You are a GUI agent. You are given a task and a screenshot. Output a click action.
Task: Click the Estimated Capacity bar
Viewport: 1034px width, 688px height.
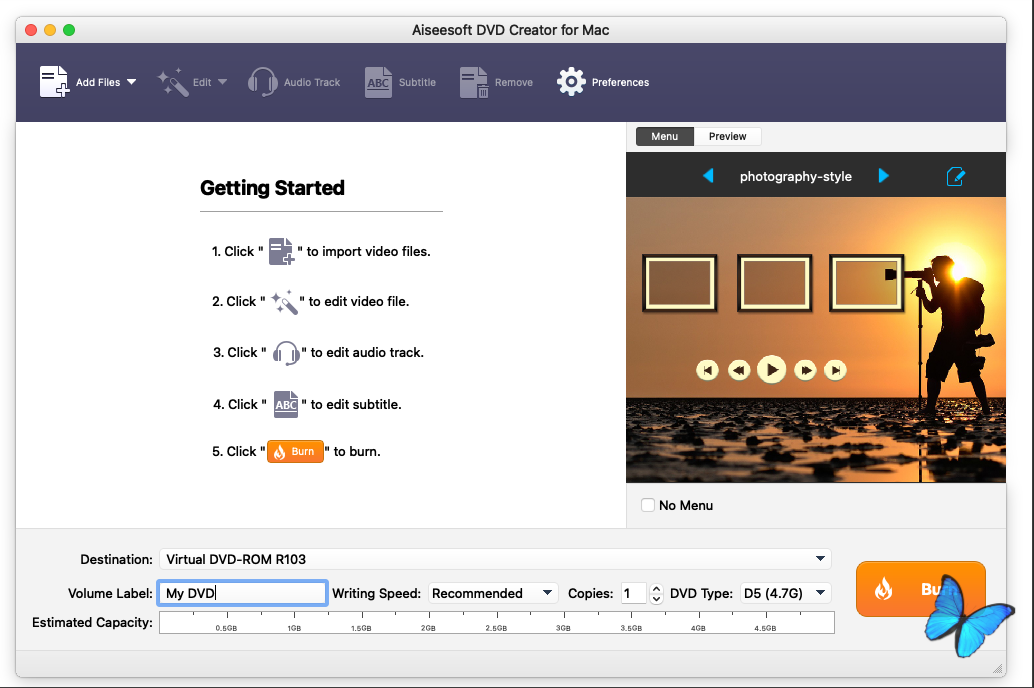[496, 622]
